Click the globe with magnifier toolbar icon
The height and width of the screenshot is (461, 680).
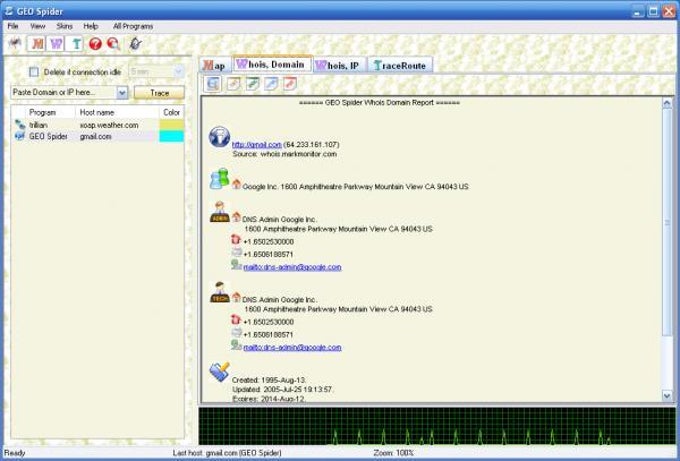pyautogui.click(x=113, y=44)
